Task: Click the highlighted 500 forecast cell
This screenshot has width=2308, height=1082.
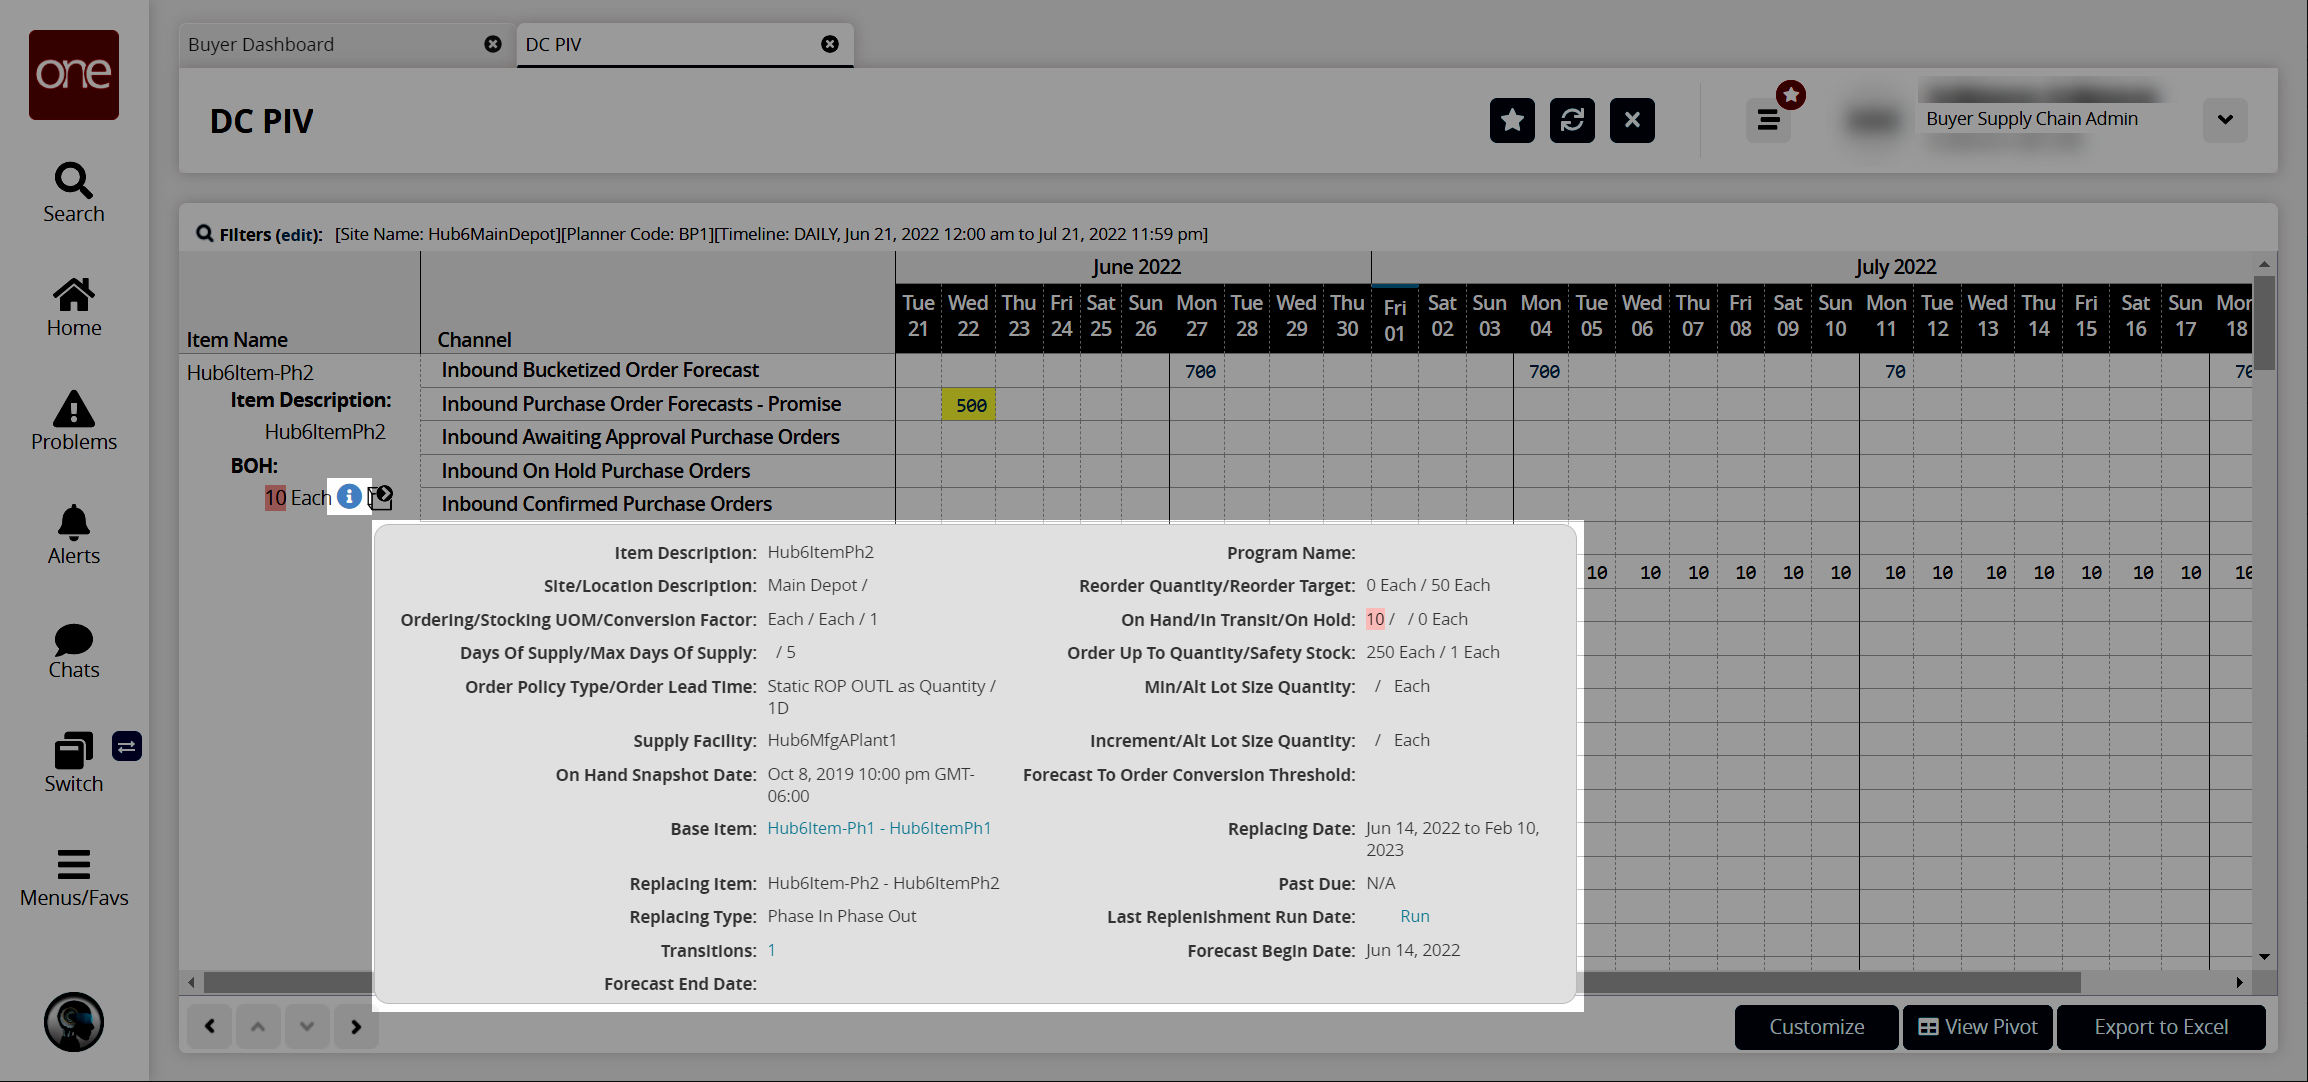Action: [968, 405]
